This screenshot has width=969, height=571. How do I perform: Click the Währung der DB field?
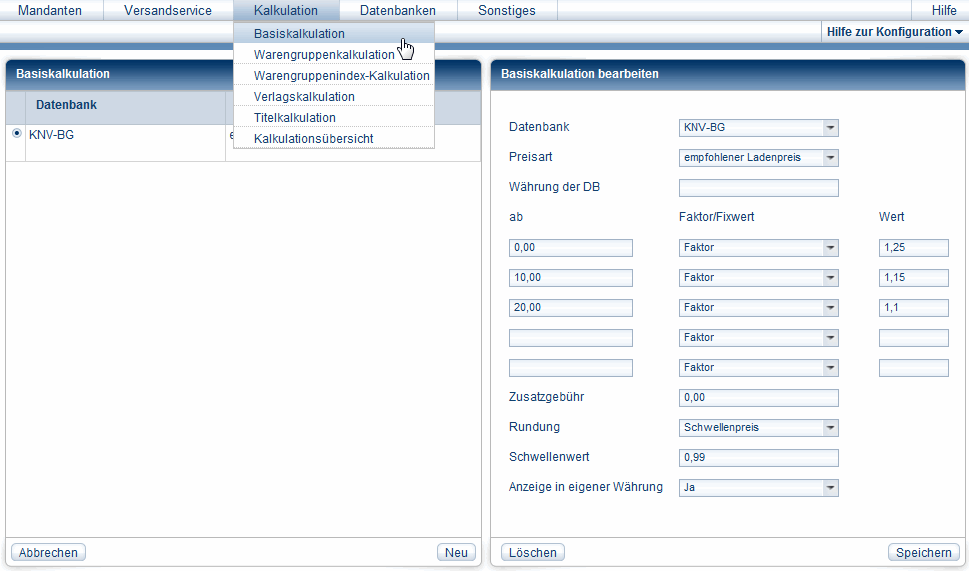758,188
